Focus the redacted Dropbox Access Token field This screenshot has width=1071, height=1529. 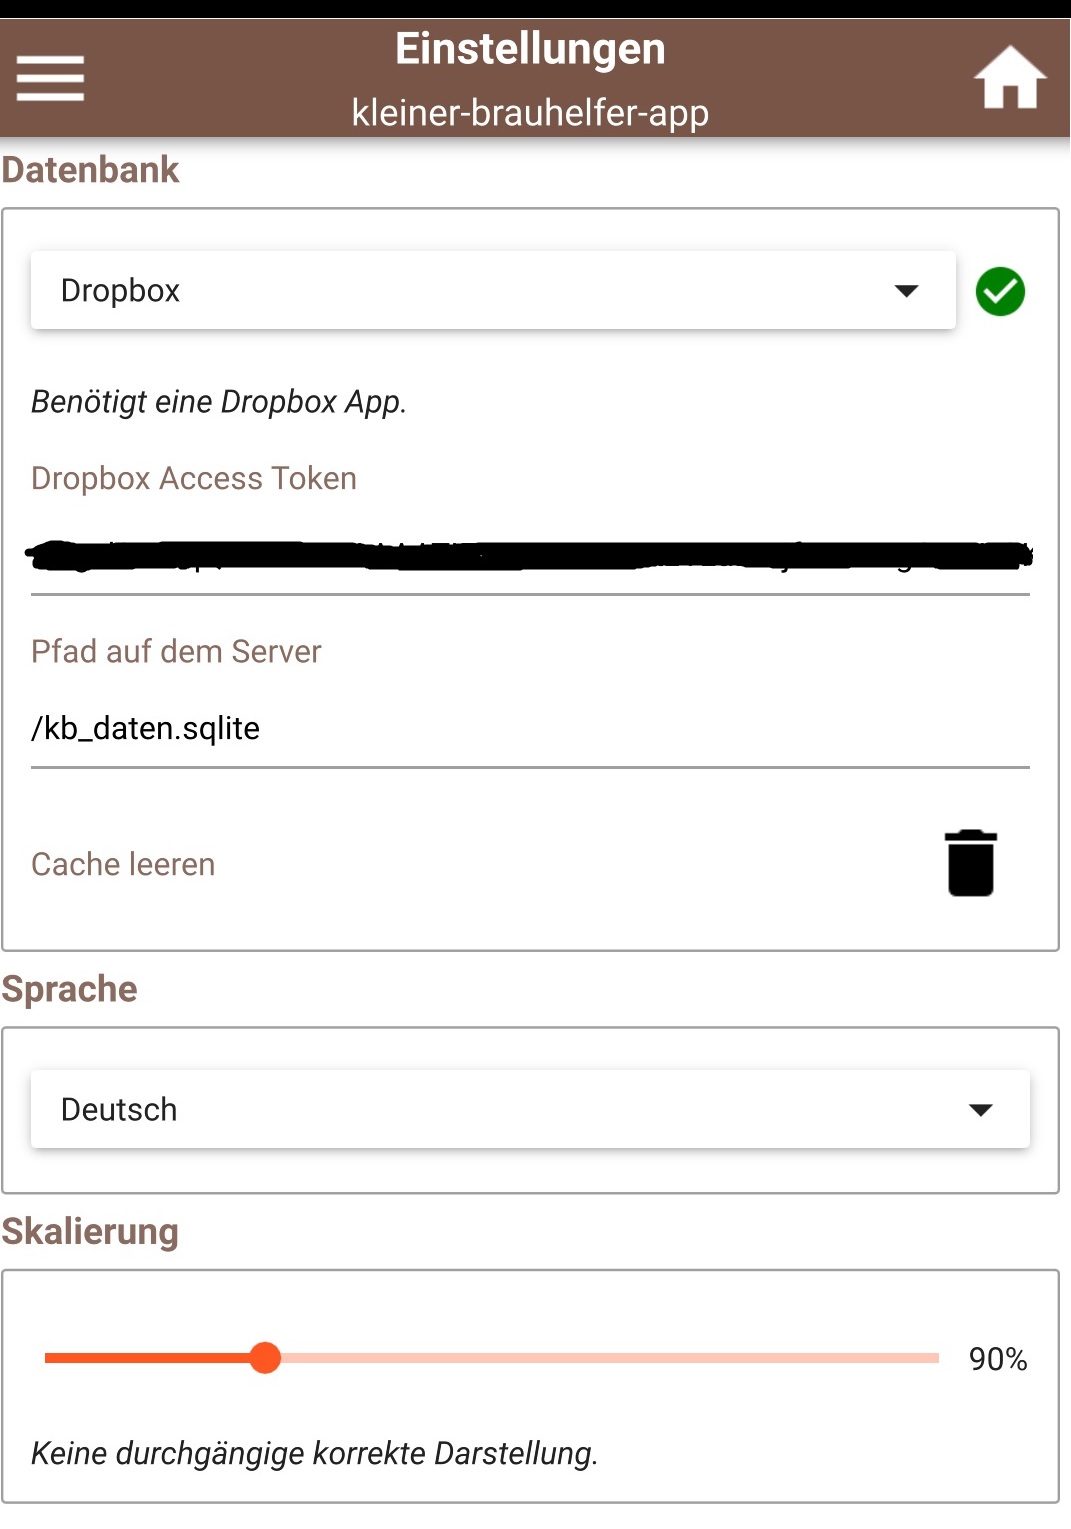530,556
